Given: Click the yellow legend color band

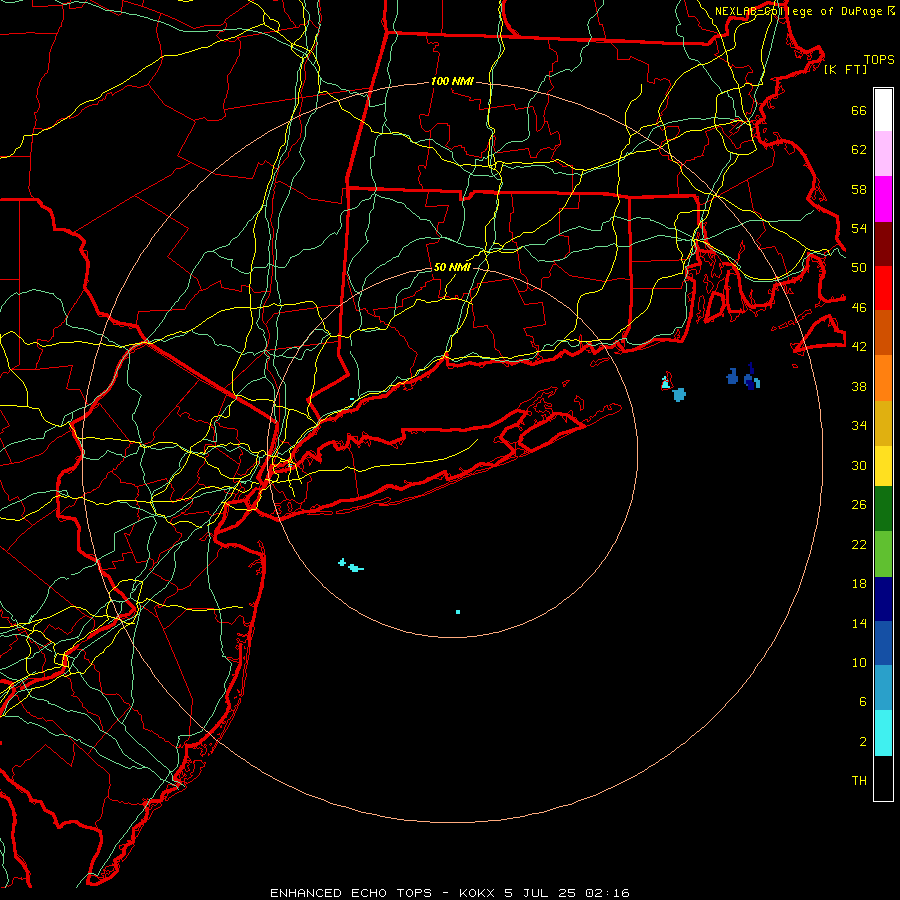Looking at the screenshot, I should click(x=883, y=466).
